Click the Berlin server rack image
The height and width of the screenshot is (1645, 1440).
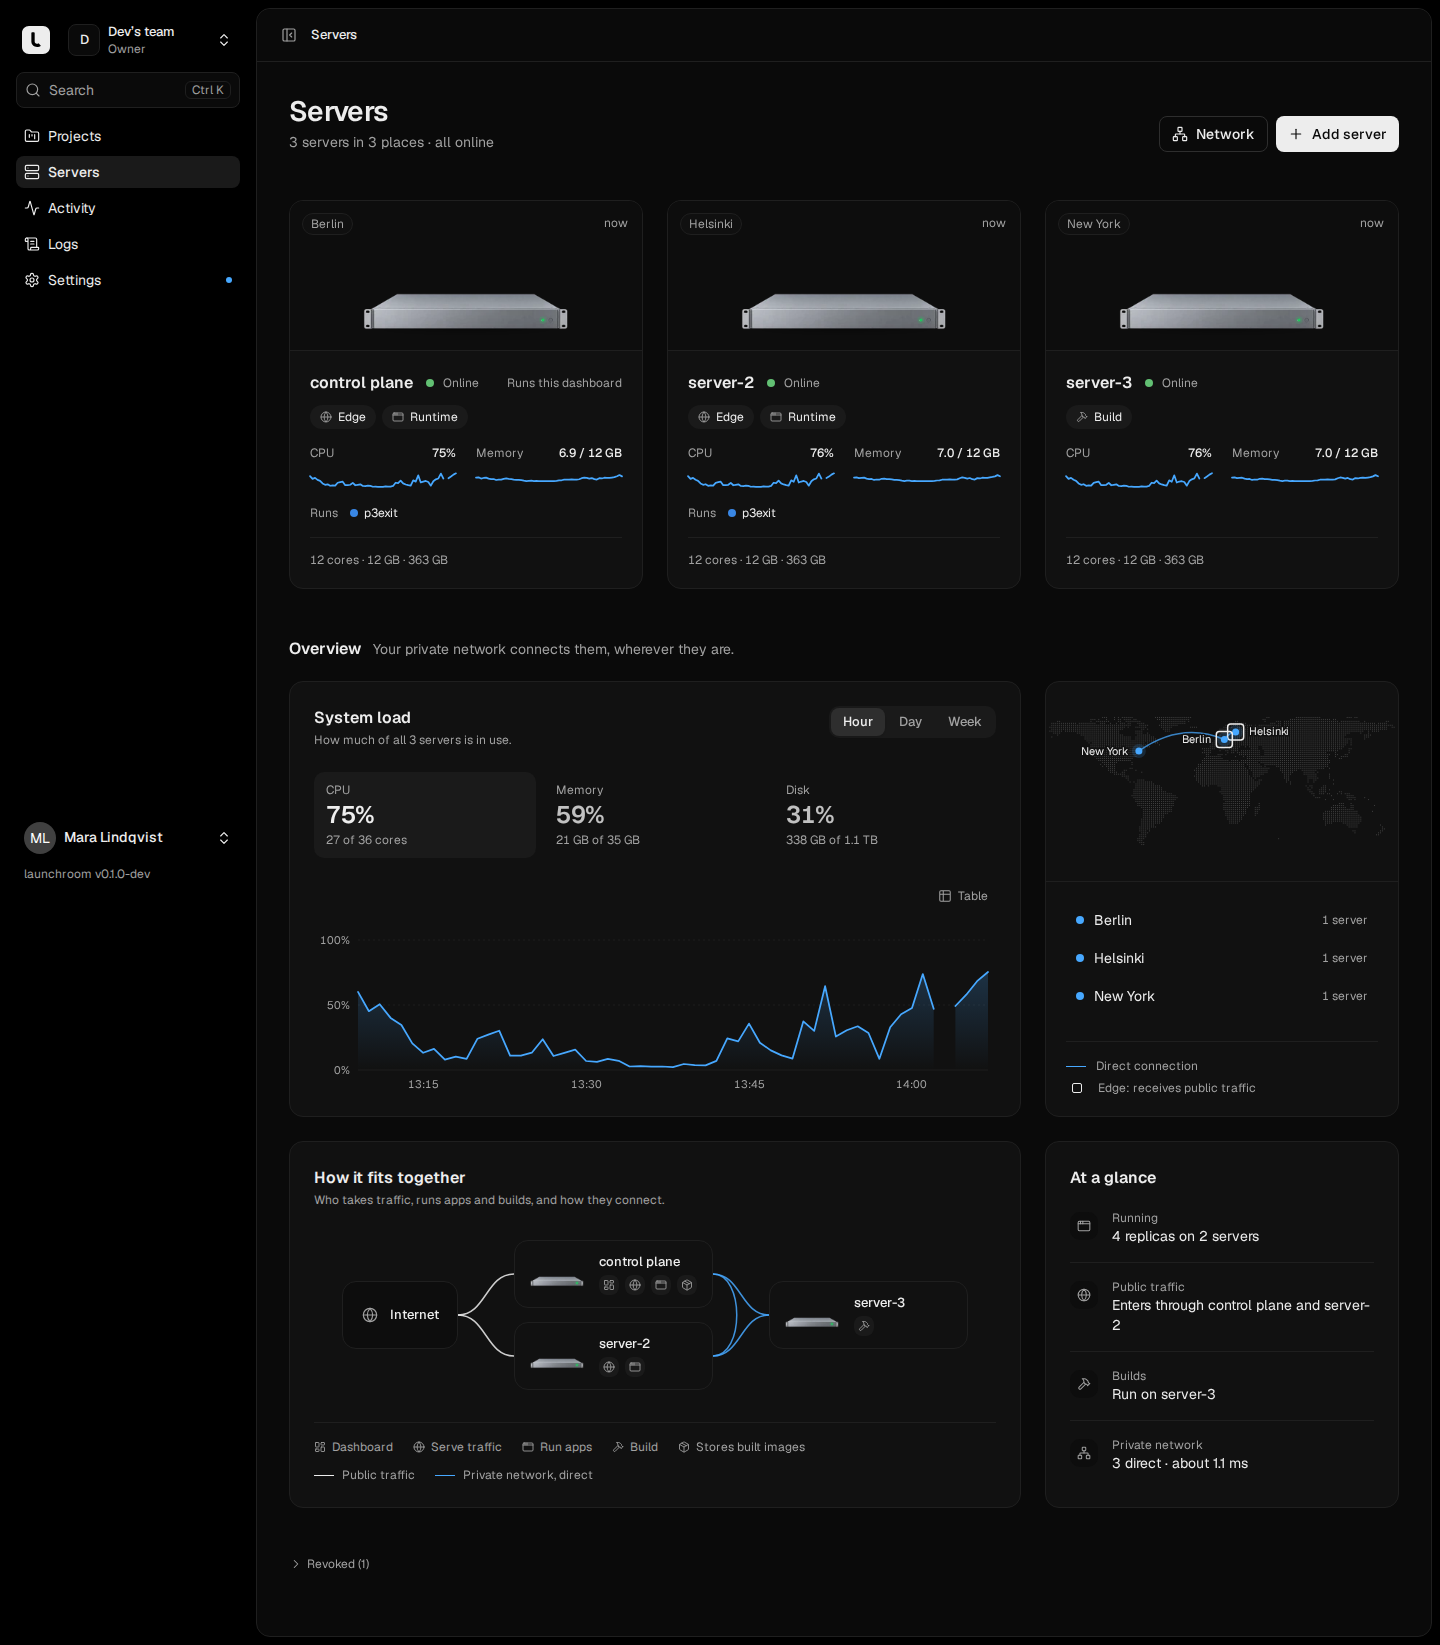click(x=466, y=311)
